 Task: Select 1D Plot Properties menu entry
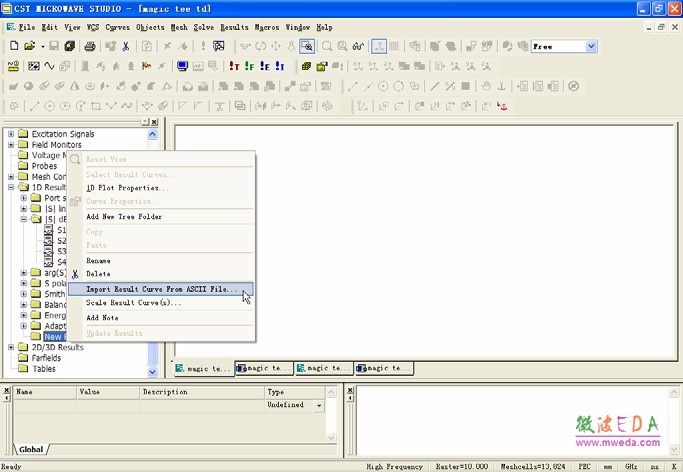(161, 188)
